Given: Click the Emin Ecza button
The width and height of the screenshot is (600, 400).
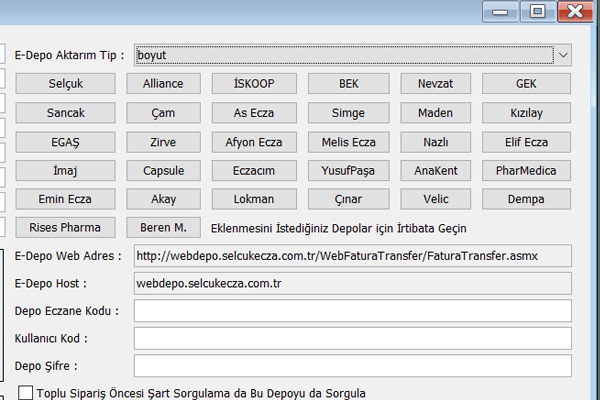Looking at the screenshot, I should tap(65, 199).
